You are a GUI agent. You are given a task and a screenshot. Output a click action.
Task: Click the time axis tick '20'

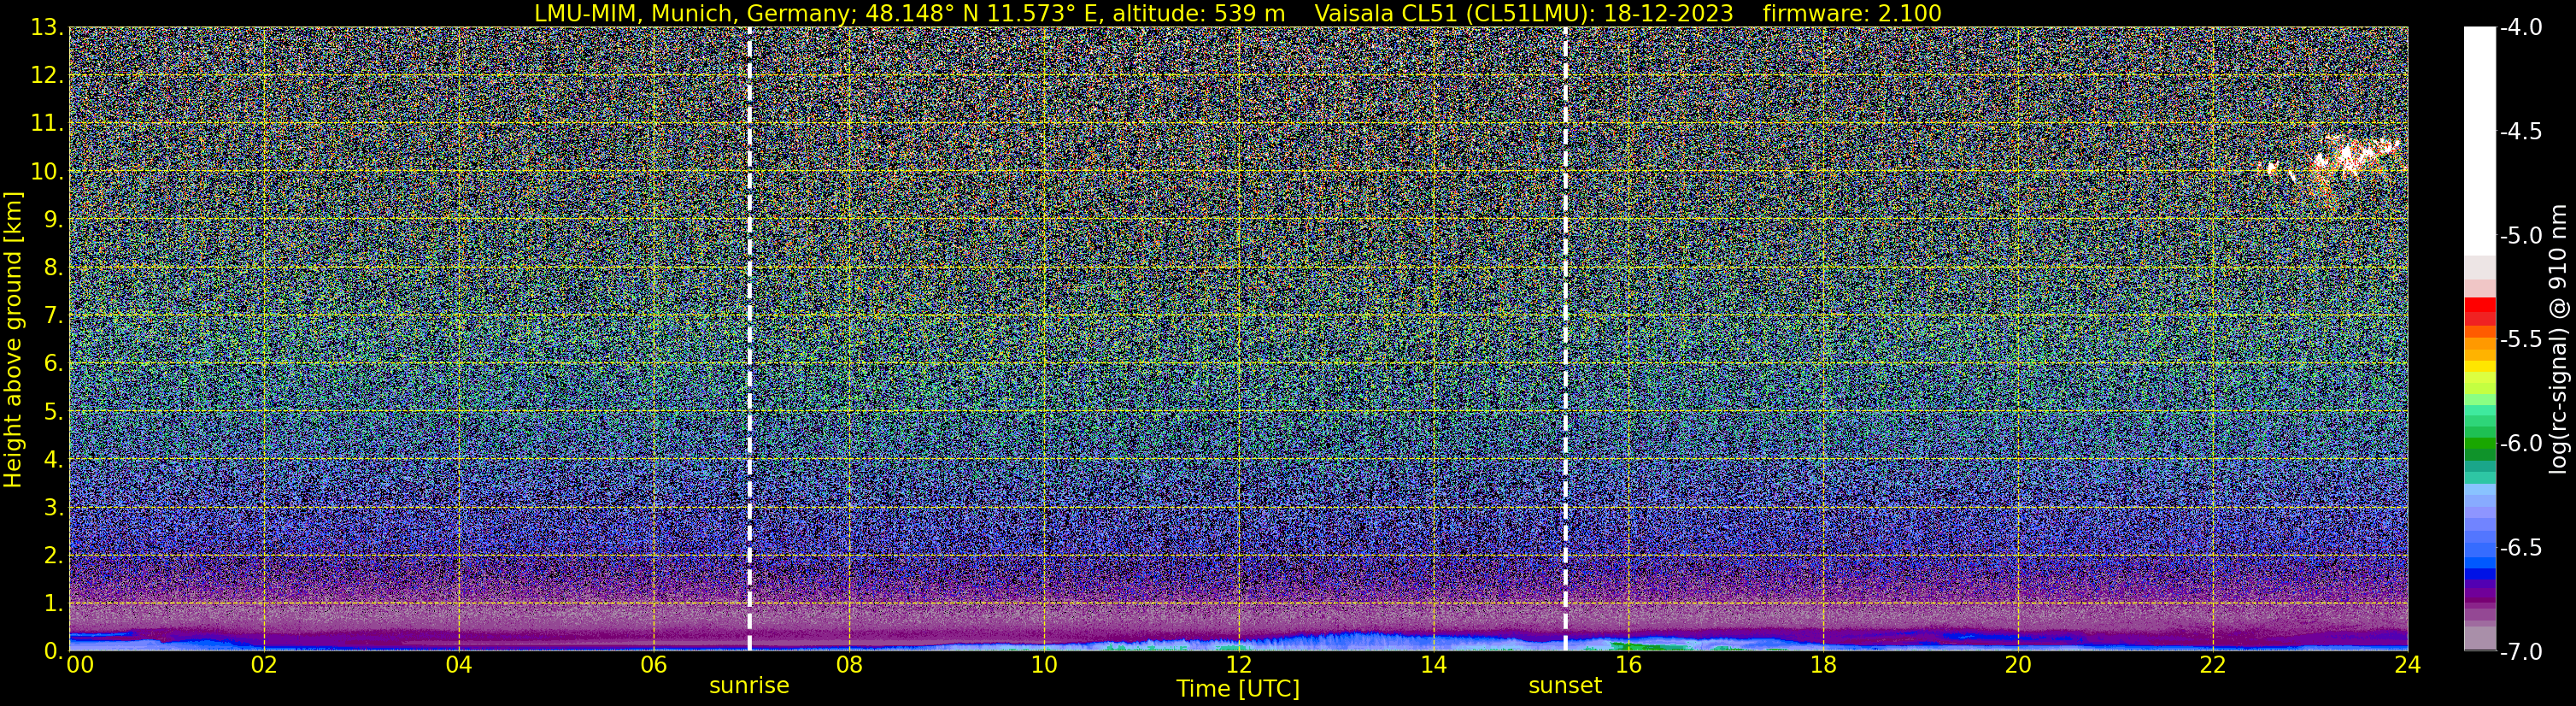click(2018, 666)
